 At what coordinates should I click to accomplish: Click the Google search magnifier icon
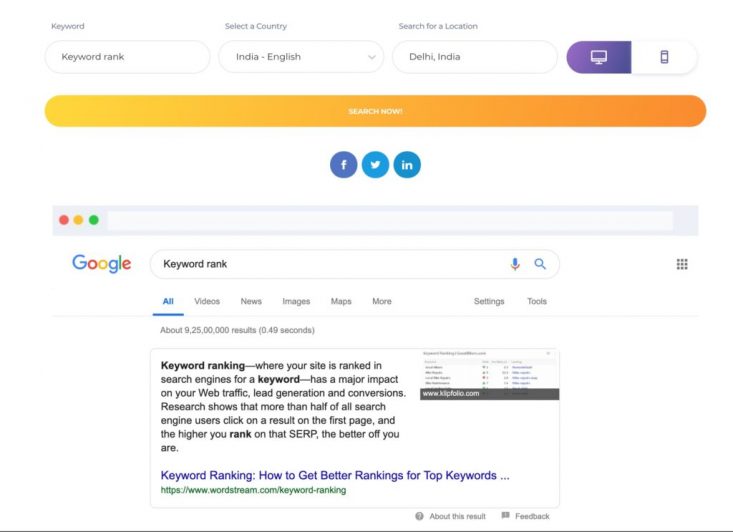(x=540, y=264)
